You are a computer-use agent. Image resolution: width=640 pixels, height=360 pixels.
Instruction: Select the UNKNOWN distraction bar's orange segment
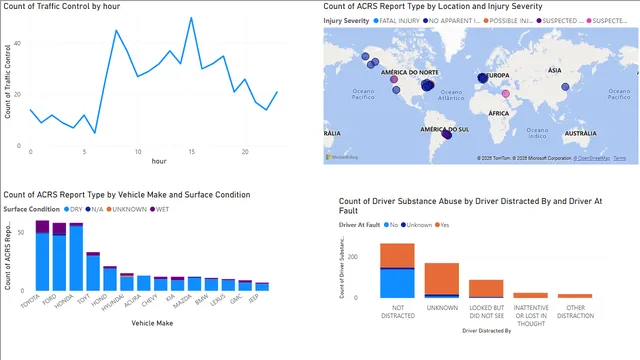[442, 278]
